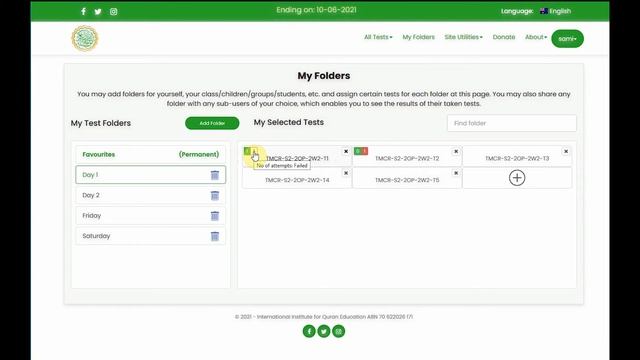Select the Friday folder
The image size is (640, 360).
point(151,216)
